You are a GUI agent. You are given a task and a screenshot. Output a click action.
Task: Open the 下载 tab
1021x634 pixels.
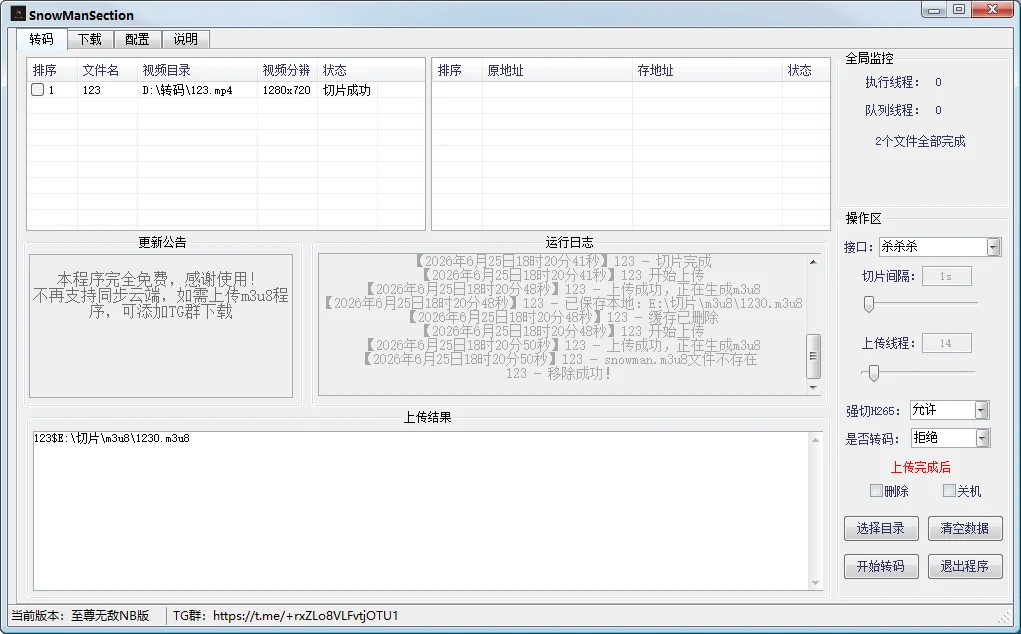click(90, 39)
